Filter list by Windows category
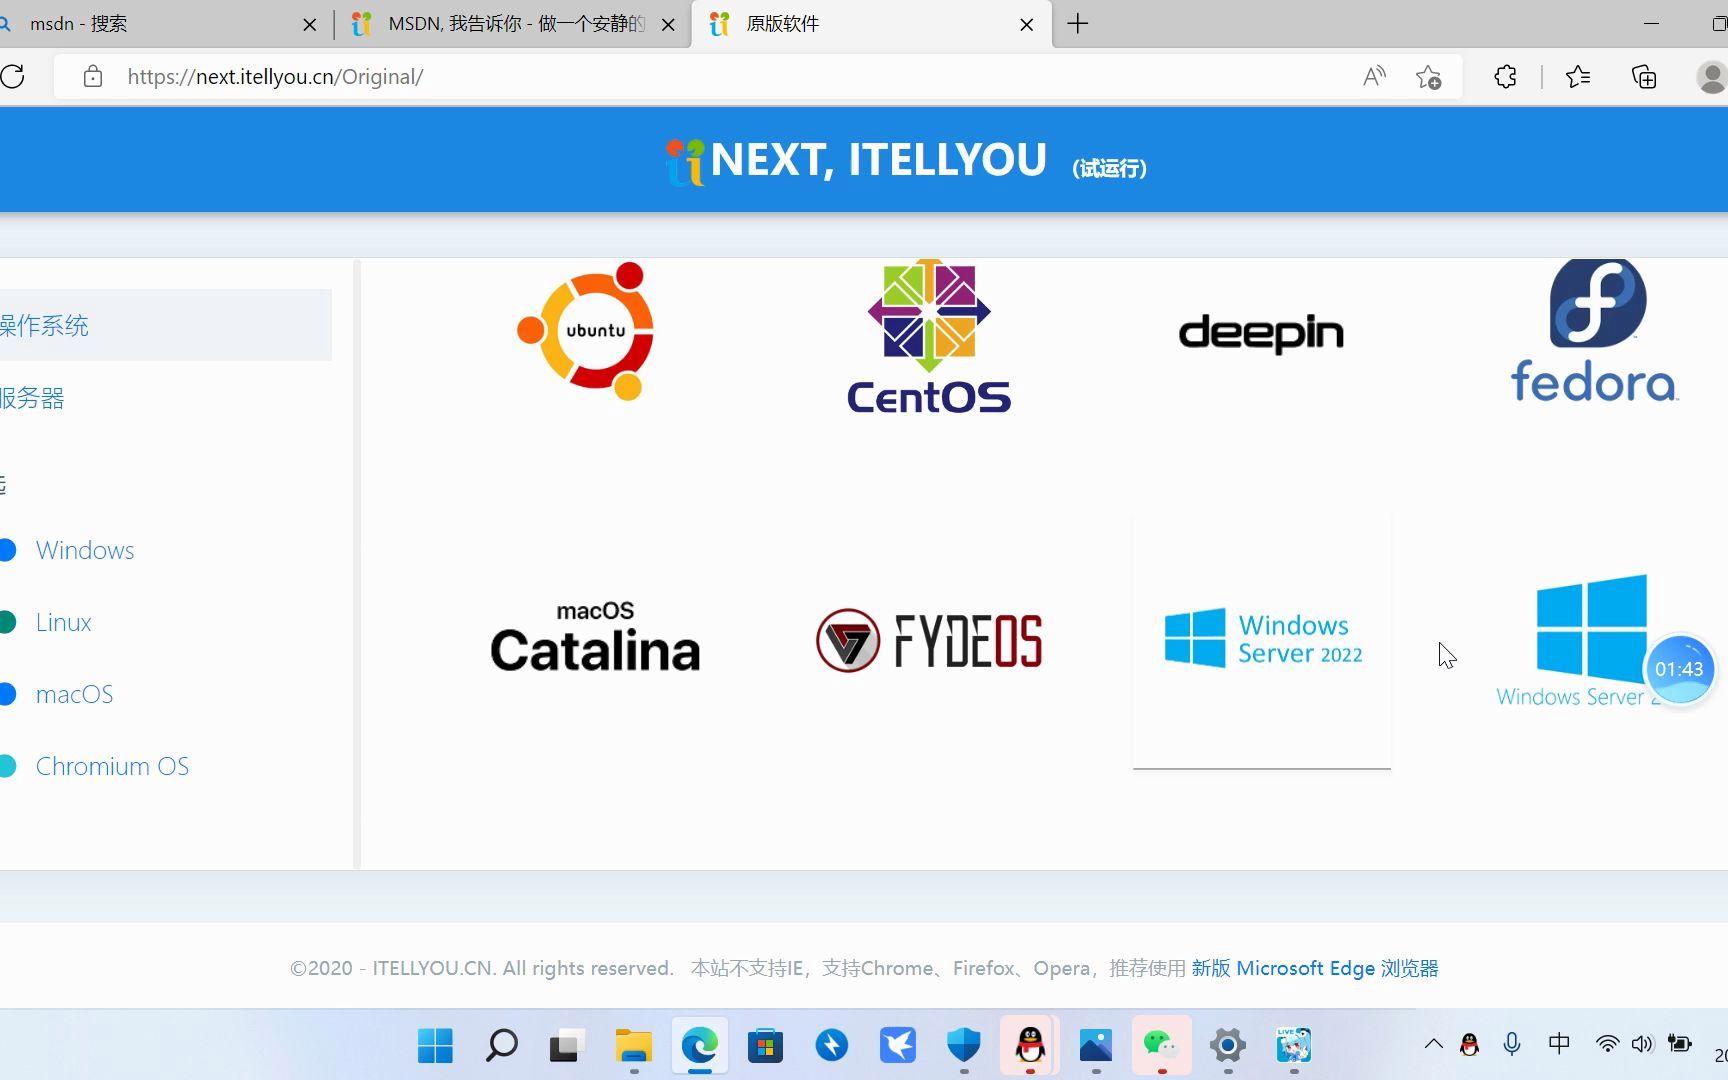Image resolution: width=1728 pixels, height=1080 pixels. 84,550
